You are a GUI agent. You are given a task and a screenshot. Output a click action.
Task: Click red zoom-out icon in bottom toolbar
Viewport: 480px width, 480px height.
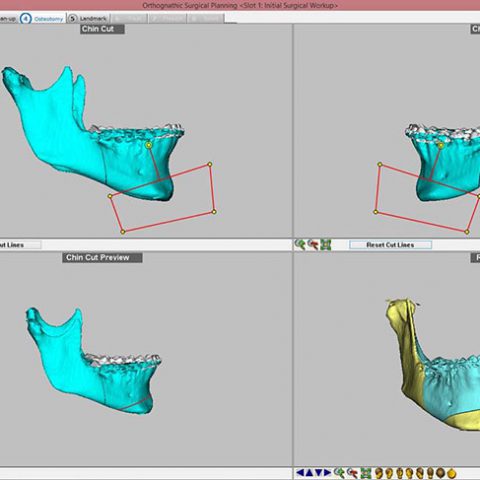[352, 473]
